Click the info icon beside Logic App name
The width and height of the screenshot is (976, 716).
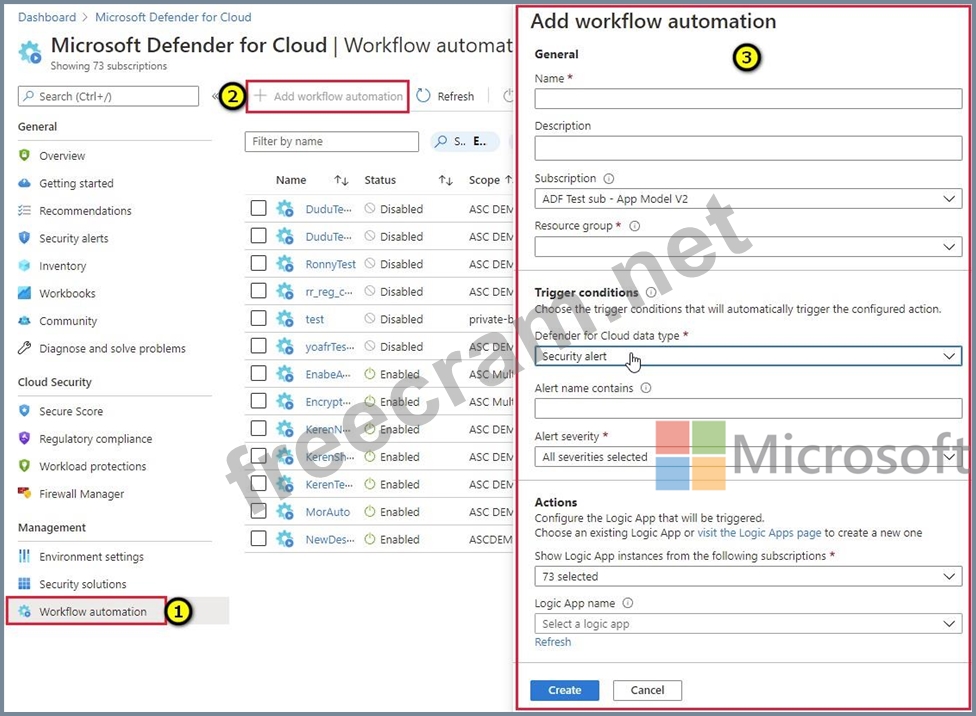(x=627, y=603)
